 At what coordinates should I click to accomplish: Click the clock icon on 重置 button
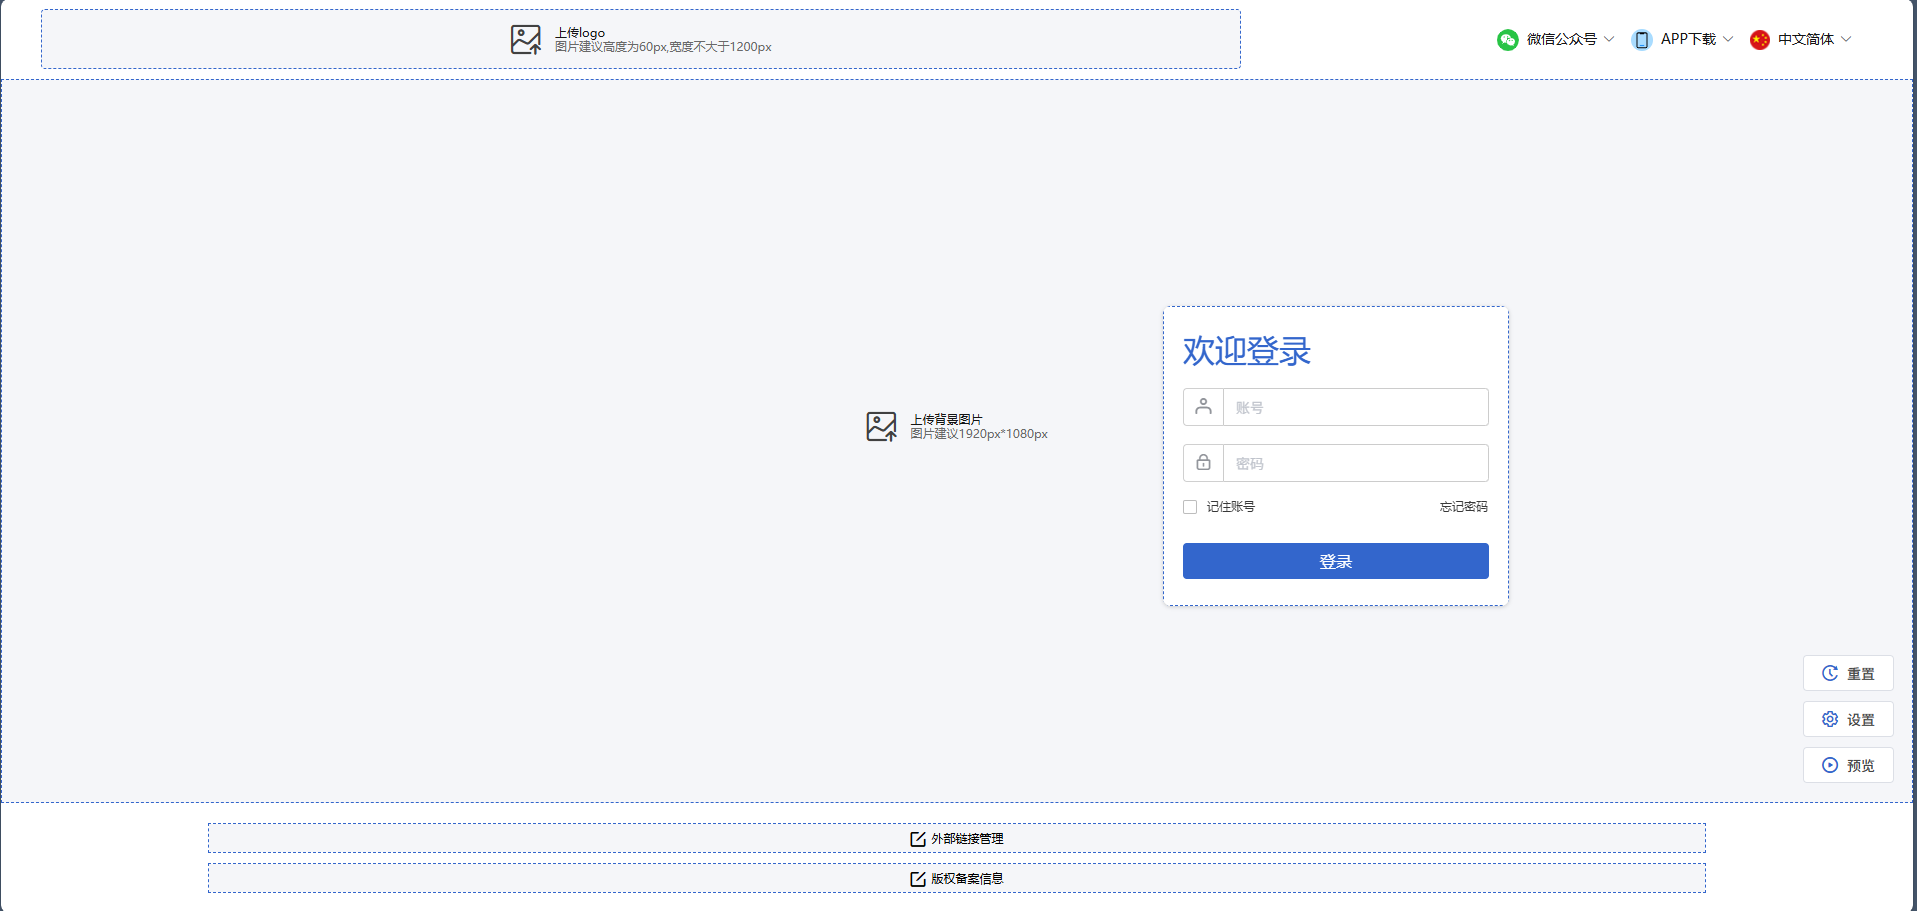click(1830, 673)
